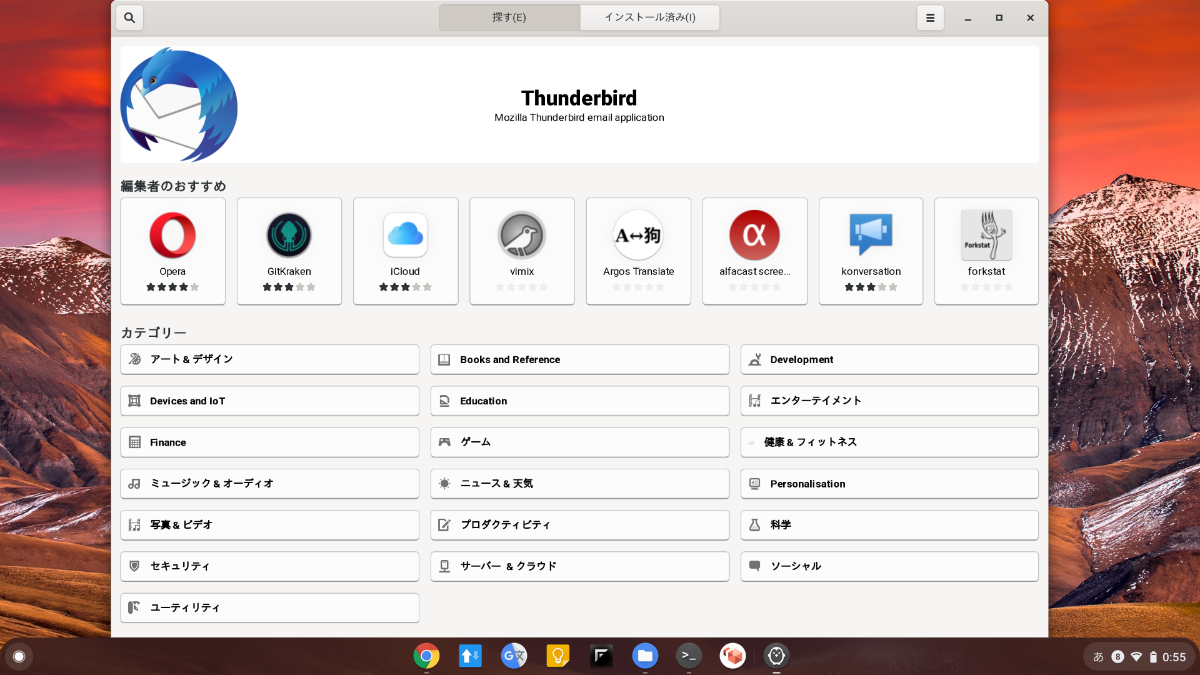Viewport: 1200px width, 675px height.
Task: Open the ミュージック & オーディオ category
Action: 270,483
